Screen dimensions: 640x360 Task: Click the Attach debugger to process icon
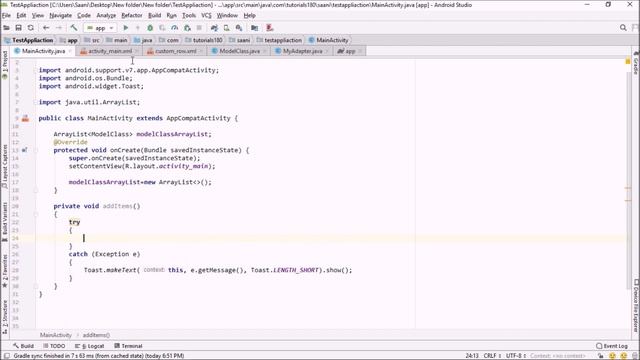click(x=187, y=28)
